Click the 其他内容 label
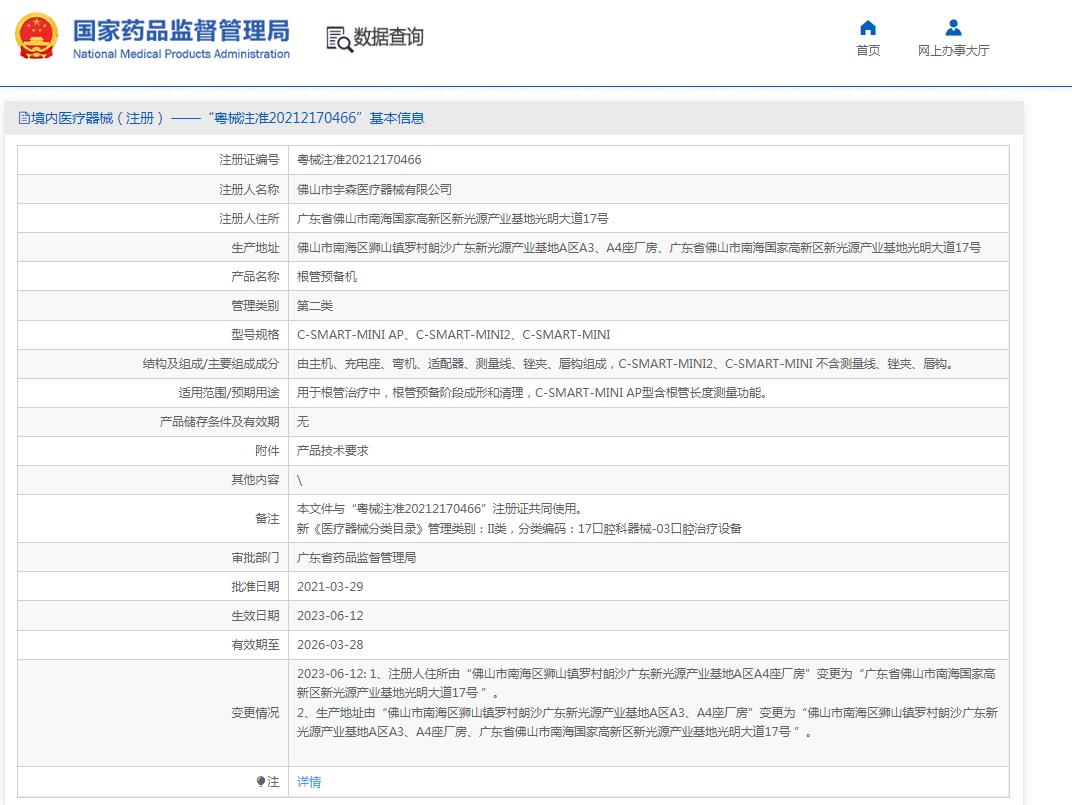 255,480
